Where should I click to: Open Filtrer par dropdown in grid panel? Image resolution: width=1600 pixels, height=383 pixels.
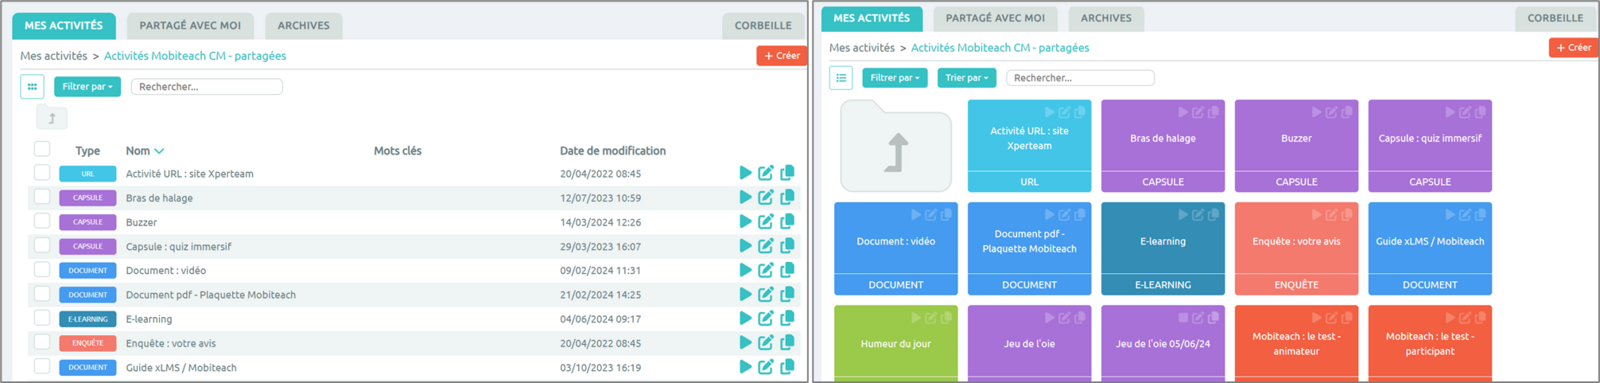895,78
